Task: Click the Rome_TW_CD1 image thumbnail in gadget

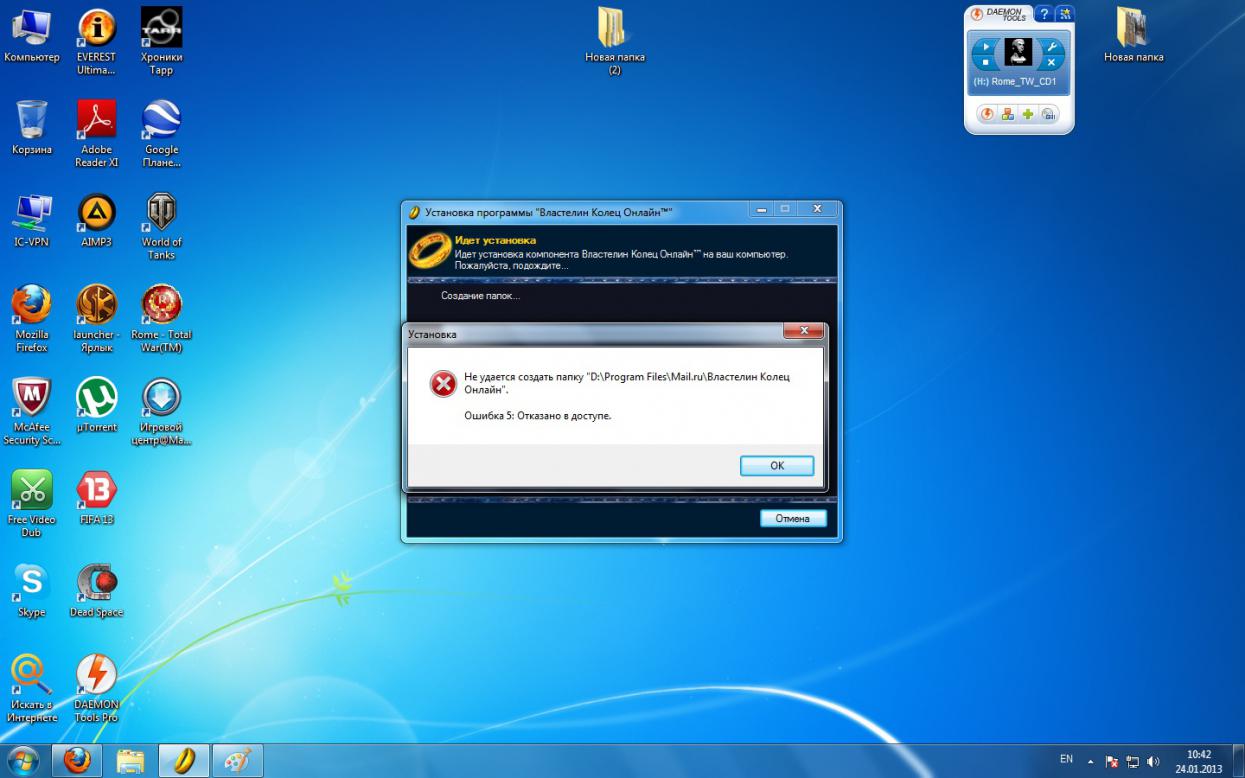Action: pos(1018,52)
